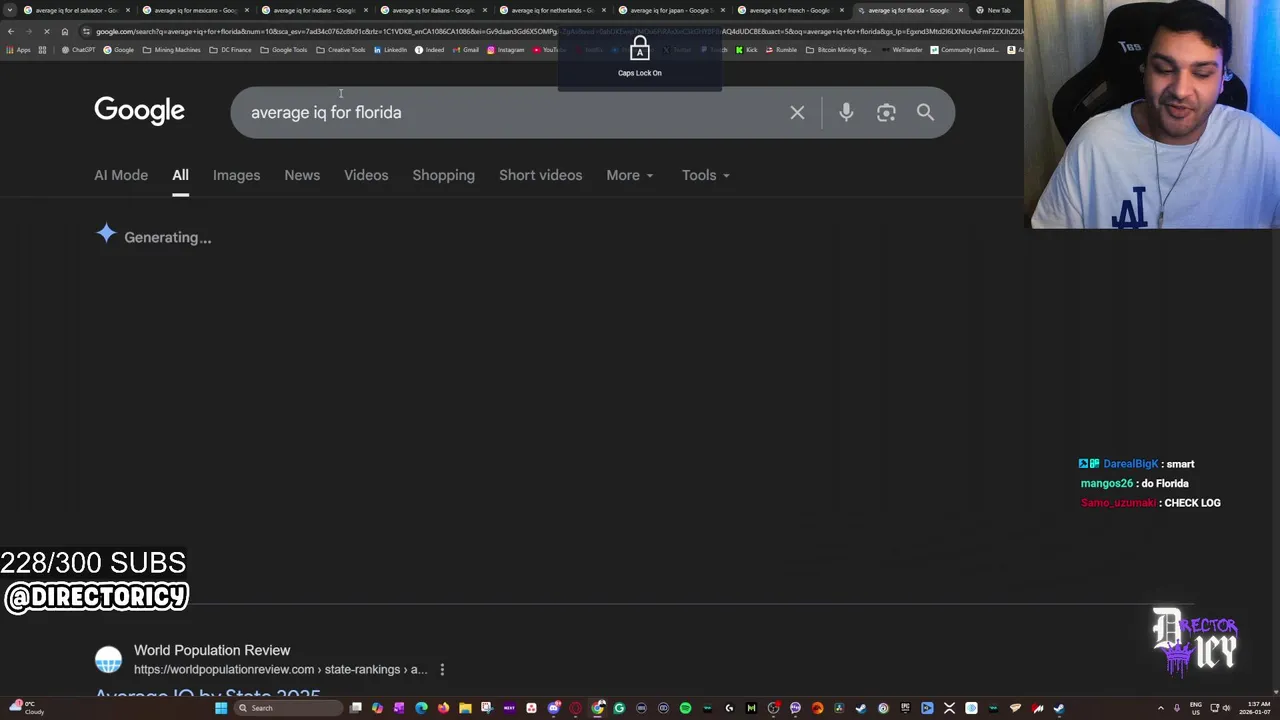Open Spotify from the taskbar
The width and height of the screenshot is (1280, 720).
point(685,708)
